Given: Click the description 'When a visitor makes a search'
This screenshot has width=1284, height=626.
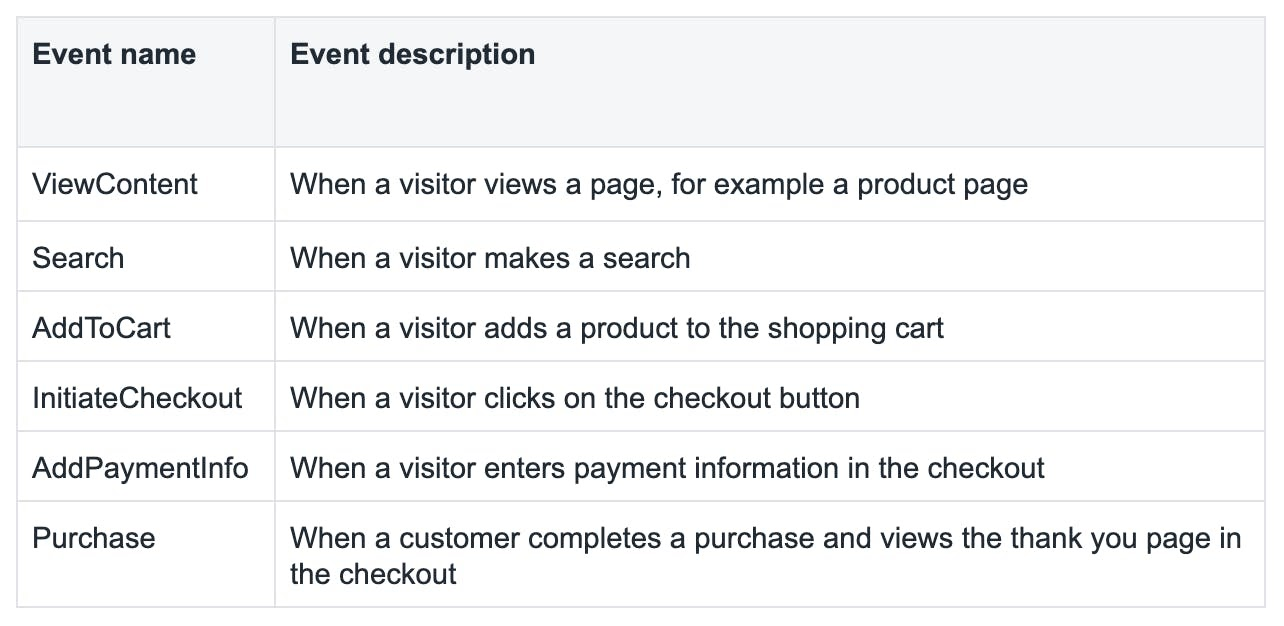Looking at the screenshot, I should pos(490,258).
